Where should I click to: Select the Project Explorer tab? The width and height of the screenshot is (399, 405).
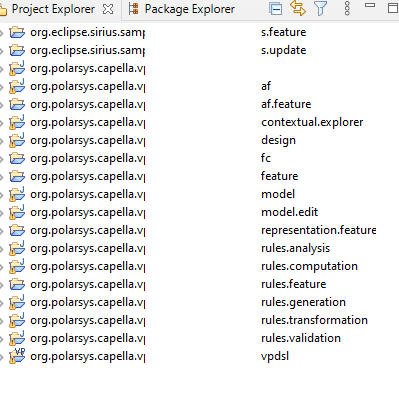tap(53, 9)
